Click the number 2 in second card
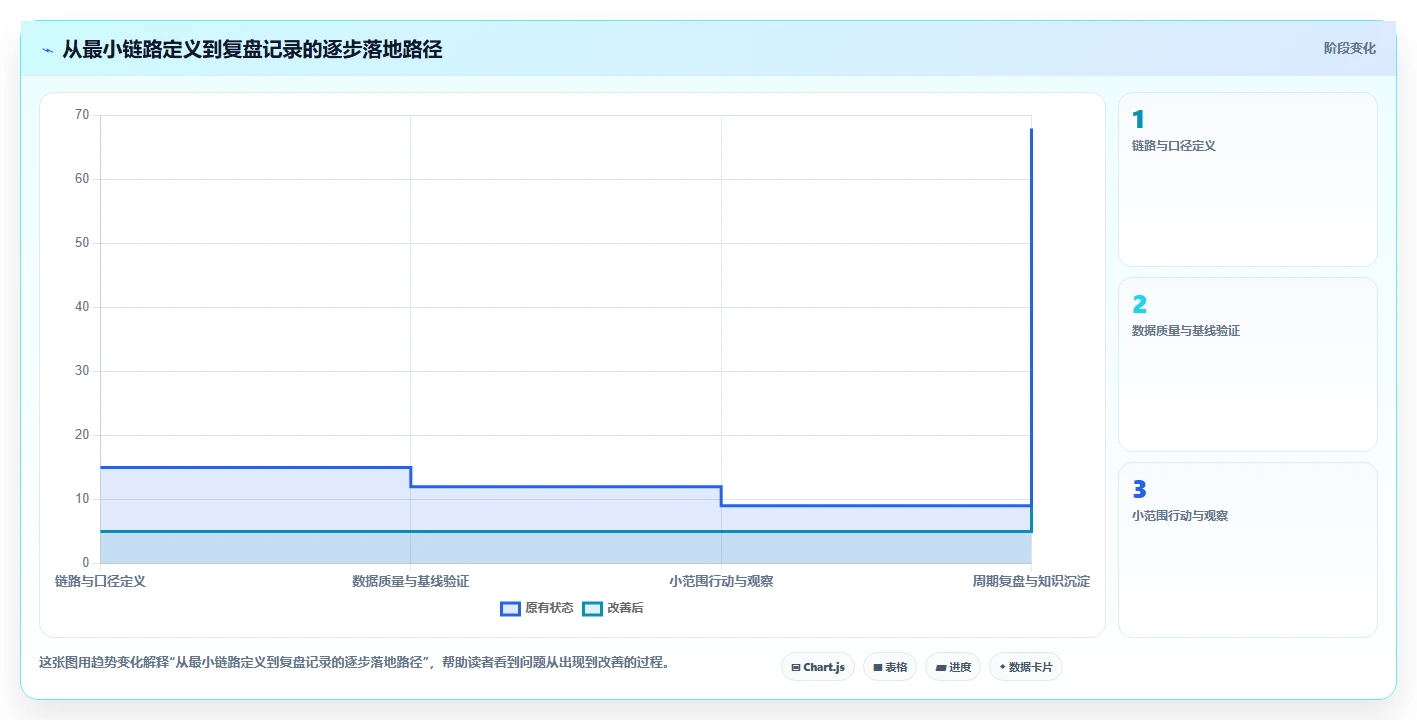The image size is (1417, 720). point(1139,305)
